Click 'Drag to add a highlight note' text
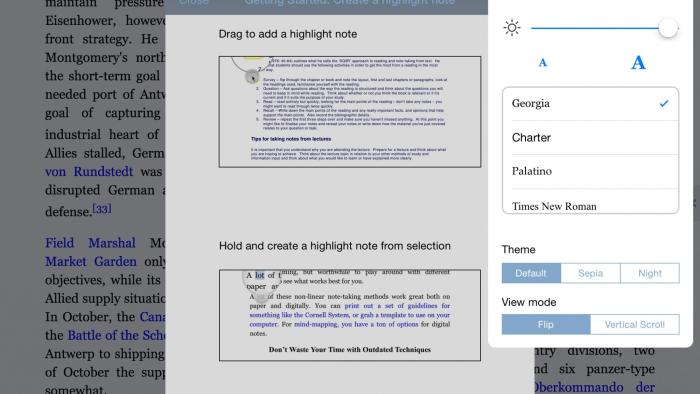Viewport: 700px width, 394px height. [x=288, y=34]
